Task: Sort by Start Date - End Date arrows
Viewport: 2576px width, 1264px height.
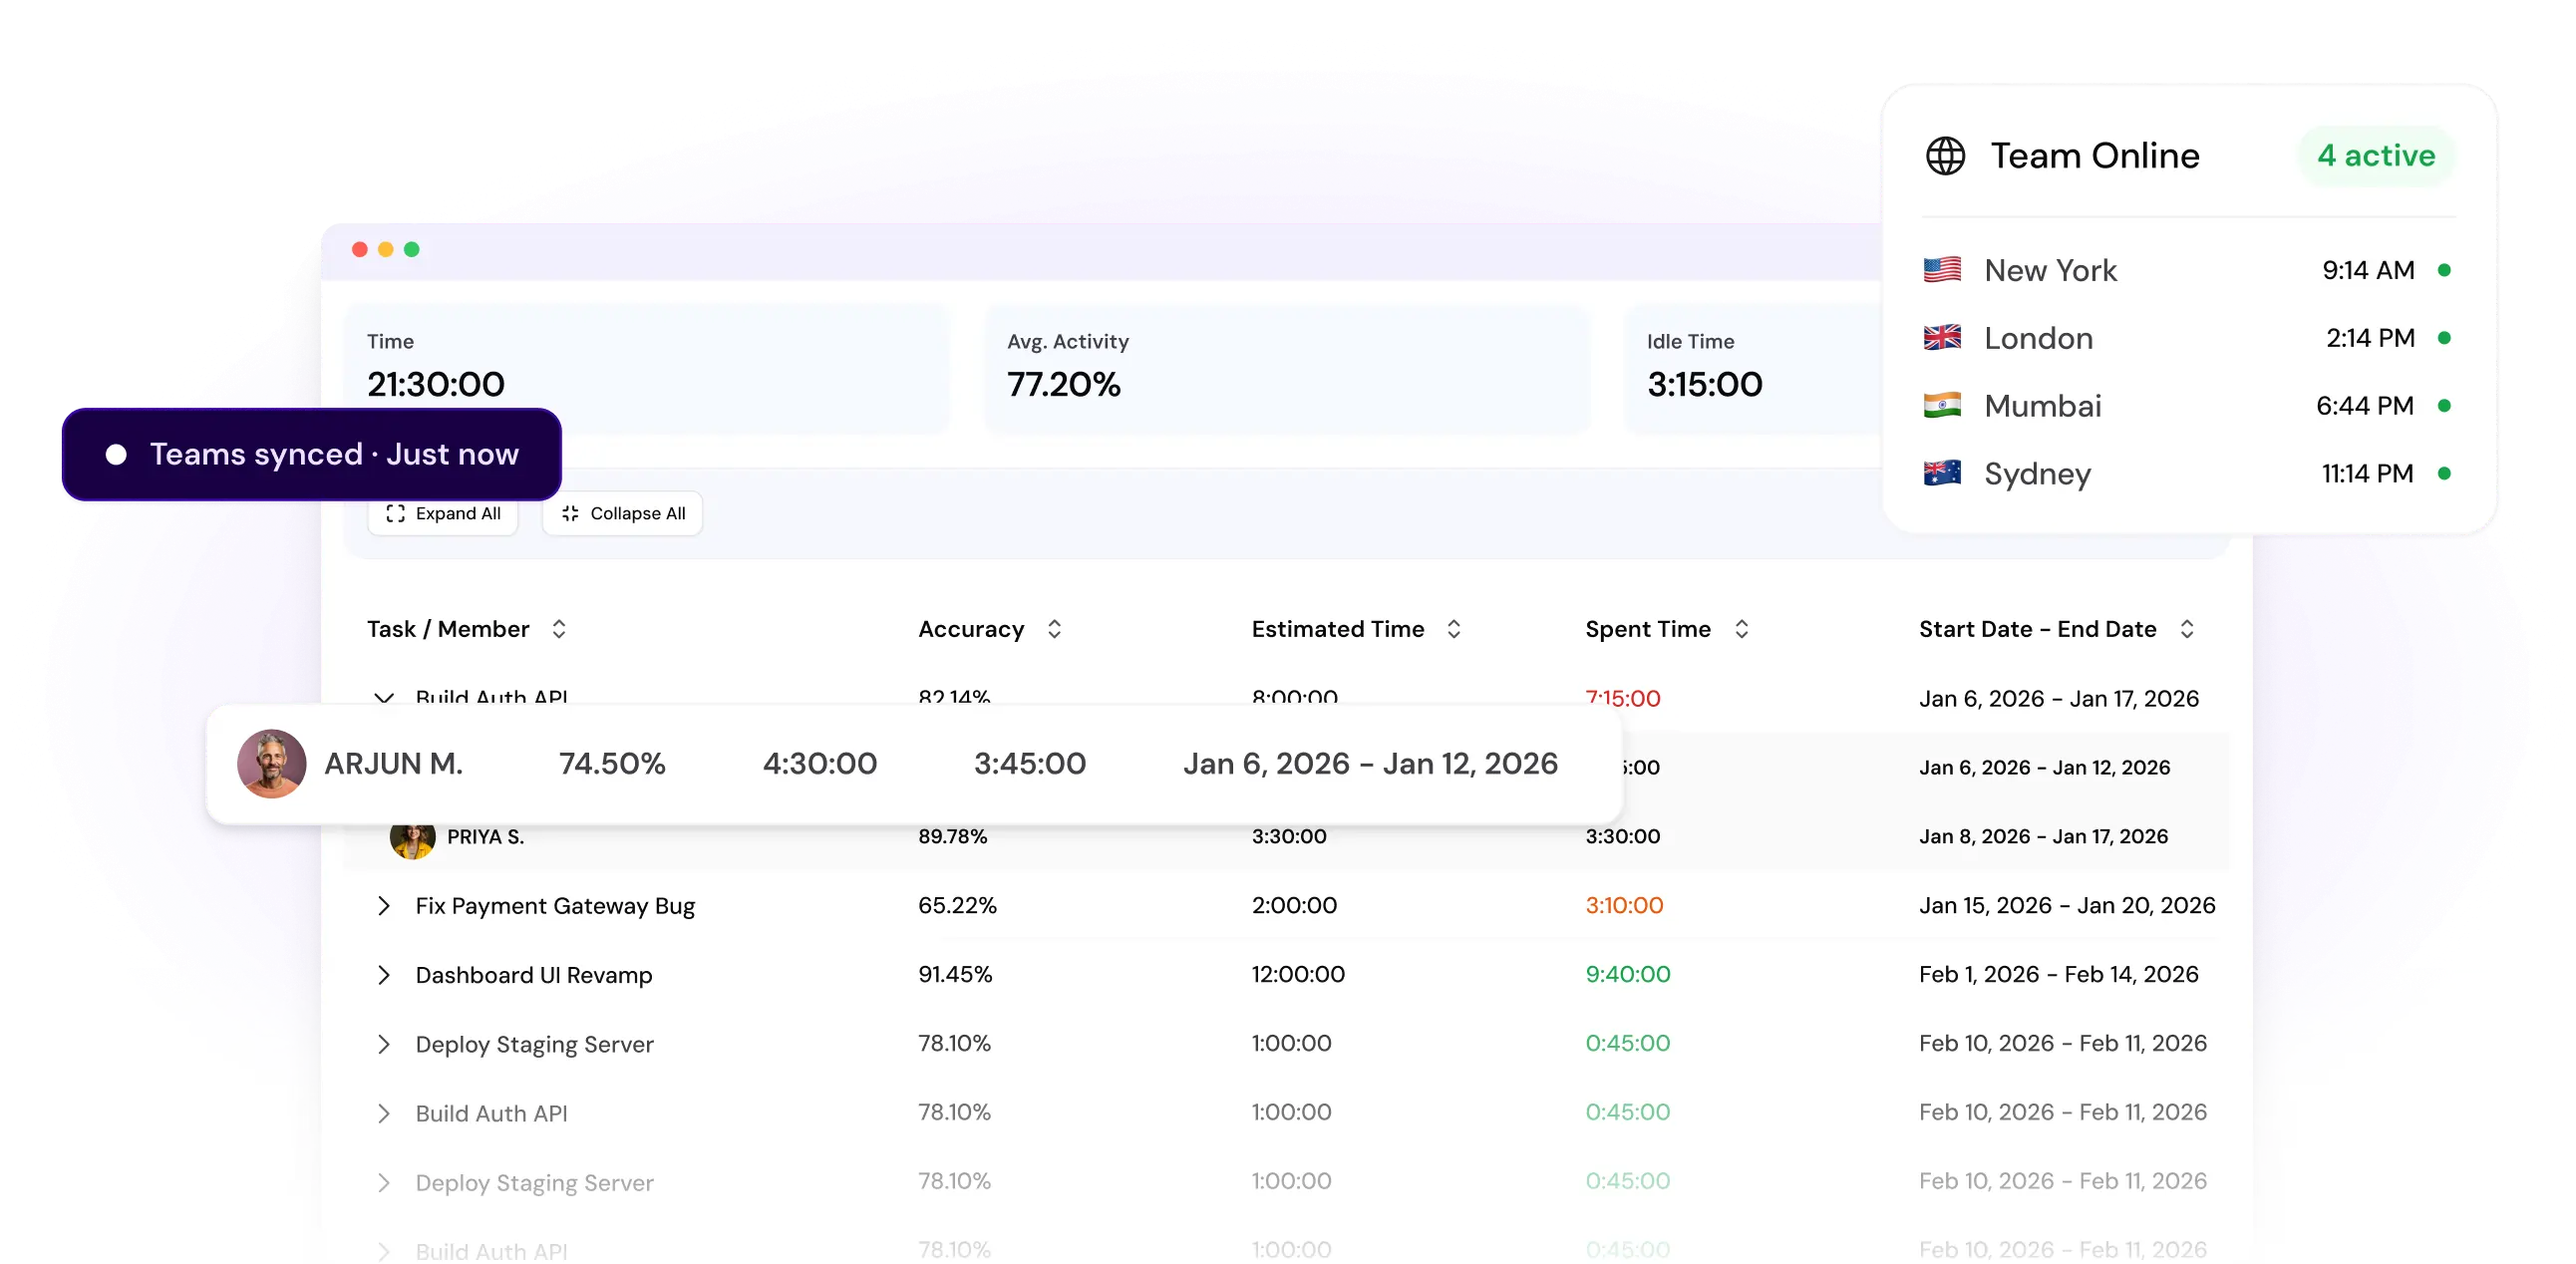Action: [x=2187, y=629]
